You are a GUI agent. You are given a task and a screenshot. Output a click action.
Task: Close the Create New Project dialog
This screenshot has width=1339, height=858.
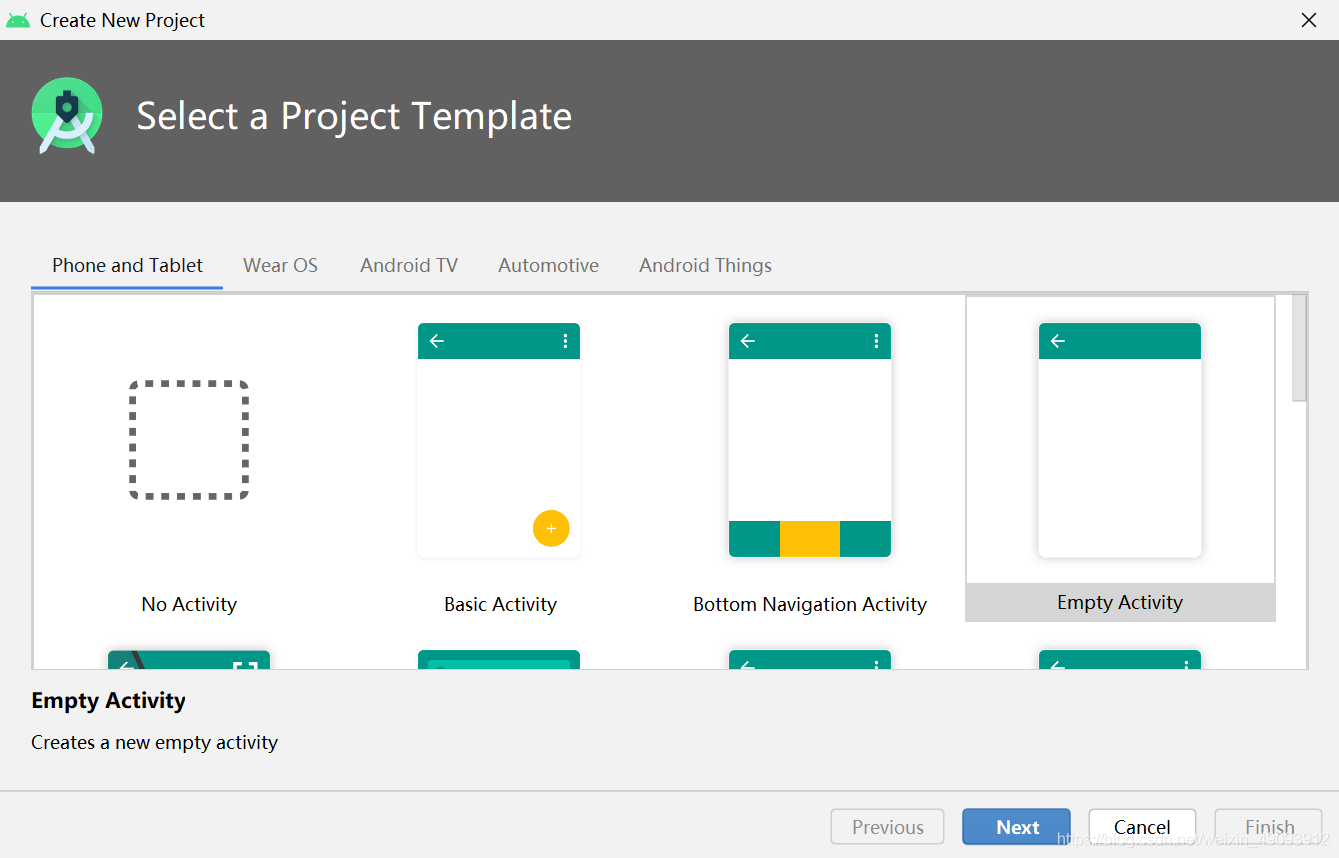(x=1308, y=20)
